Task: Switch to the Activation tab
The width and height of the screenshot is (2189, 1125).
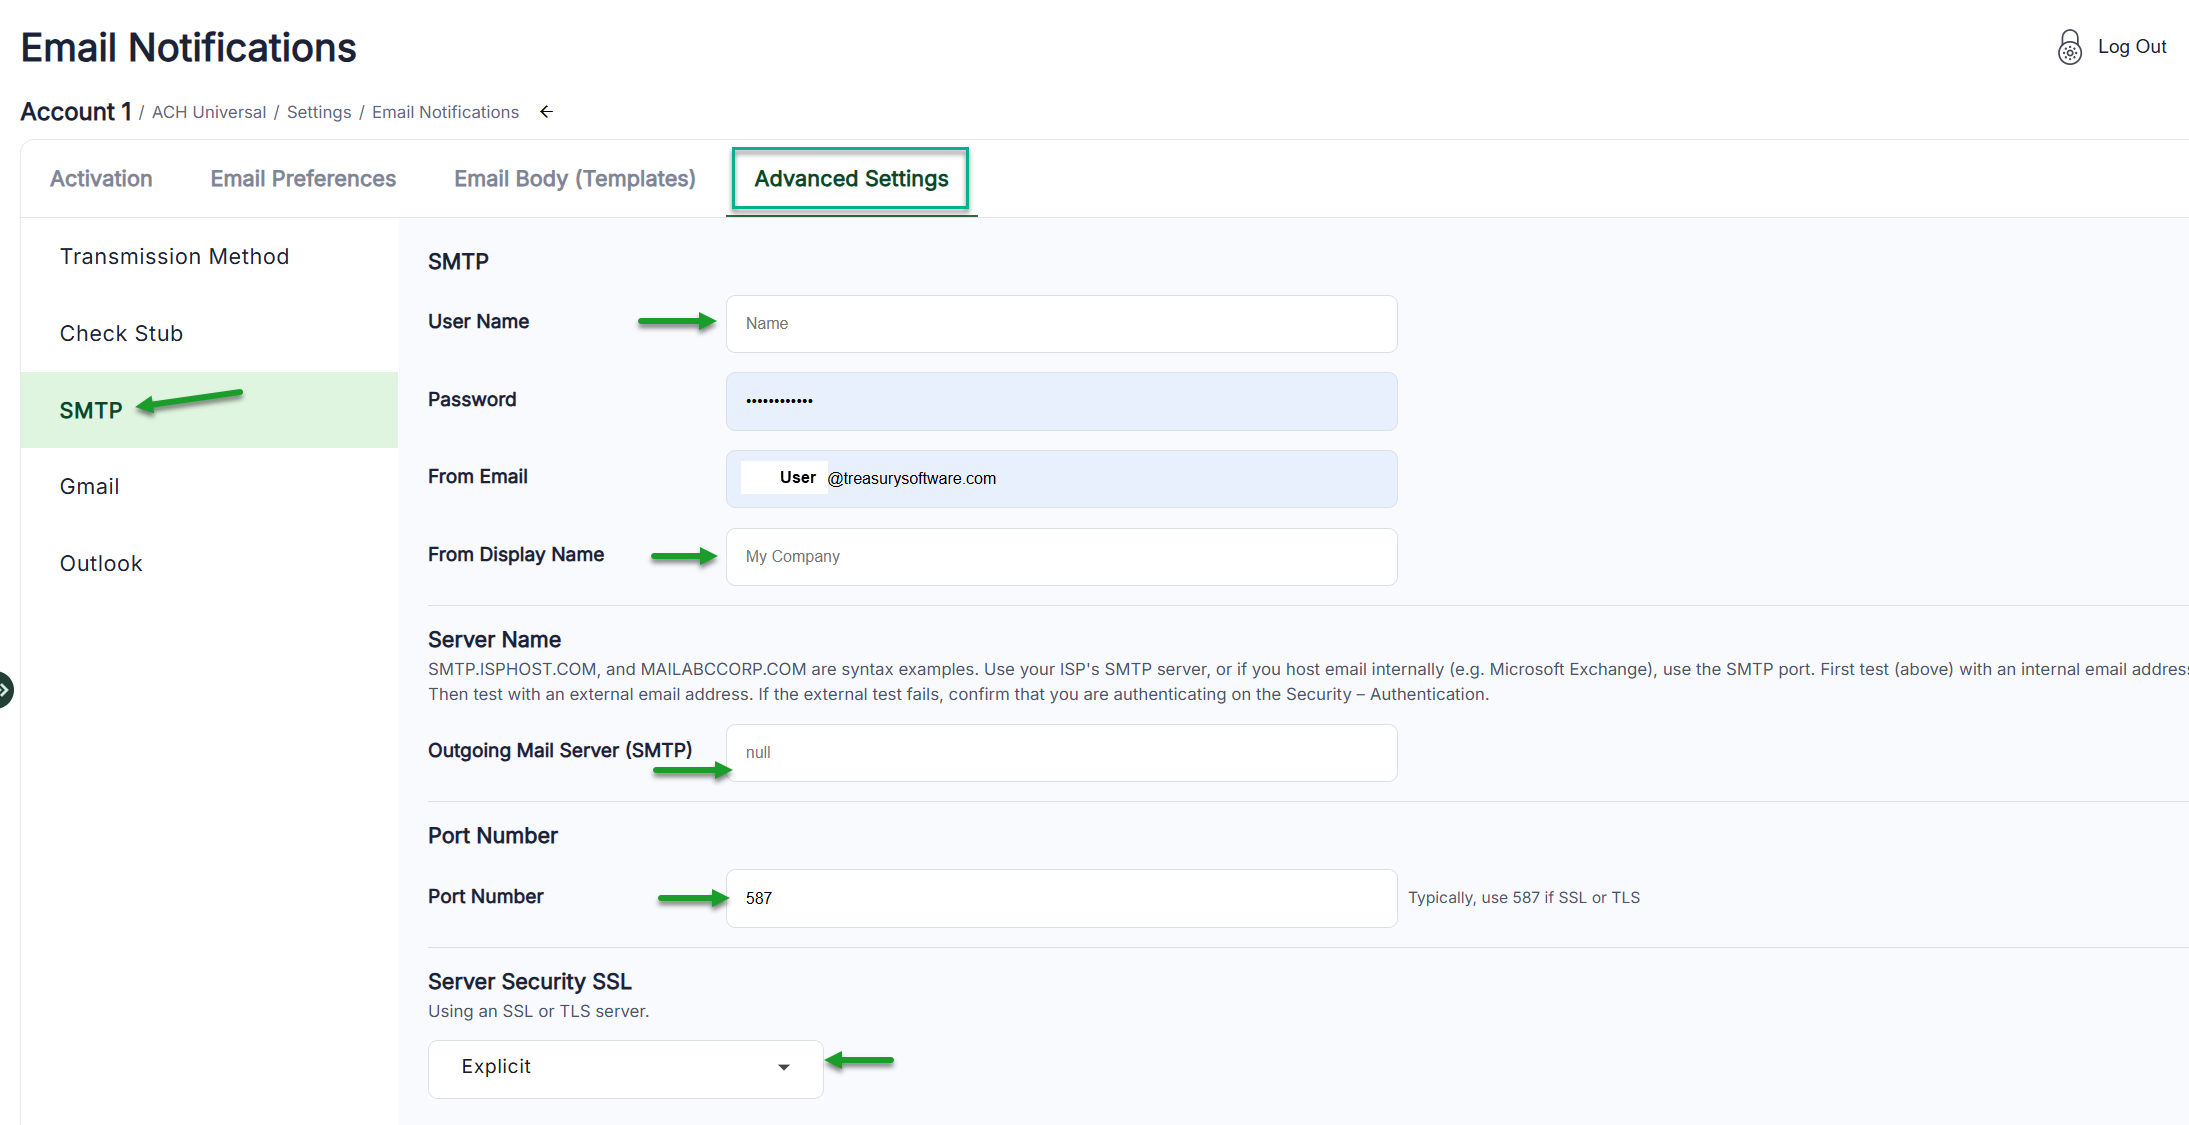Action: click(x=101, y=179)
